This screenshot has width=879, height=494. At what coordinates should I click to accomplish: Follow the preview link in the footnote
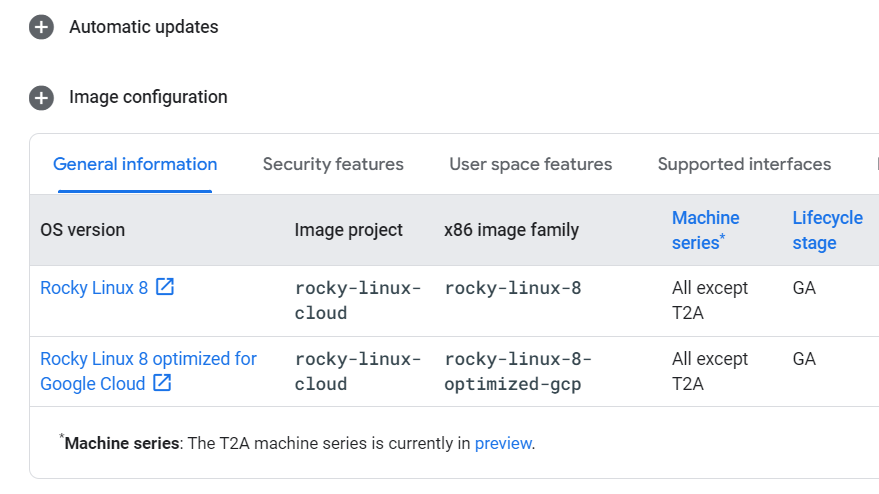click(x=503, y=444)
